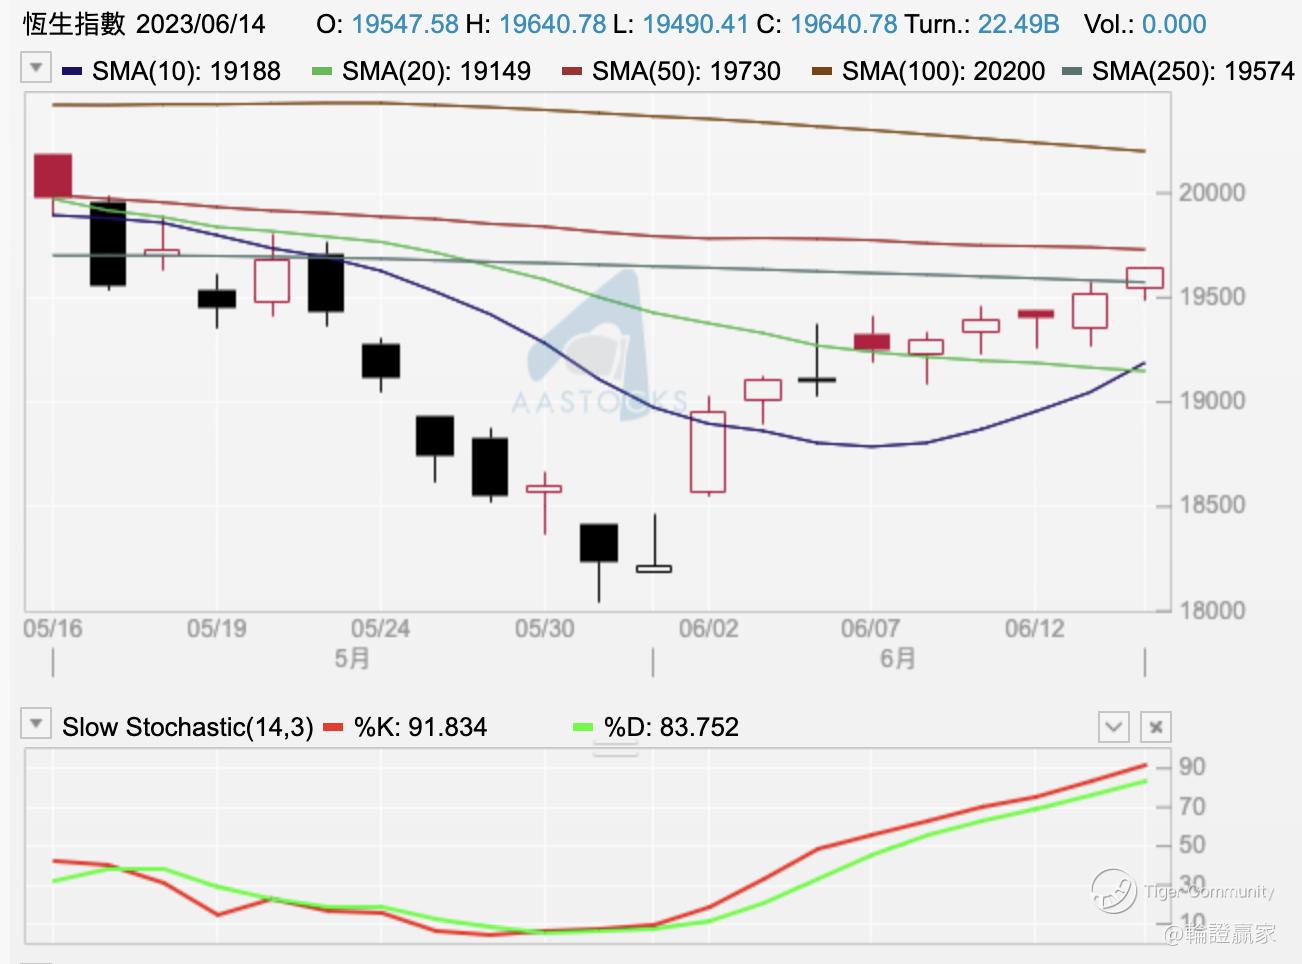
Task: Click the 06/07 date axis label
Action: click(x=871, y=629)
